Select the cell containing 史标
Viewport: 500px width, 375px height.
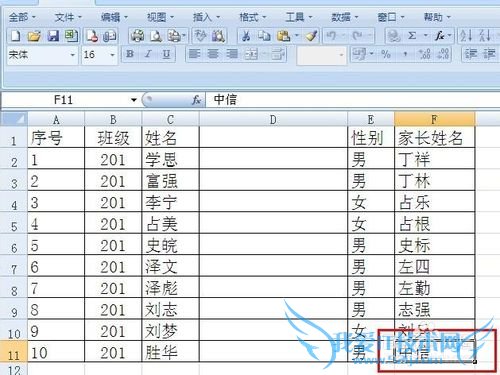click(x=434, y=244)
